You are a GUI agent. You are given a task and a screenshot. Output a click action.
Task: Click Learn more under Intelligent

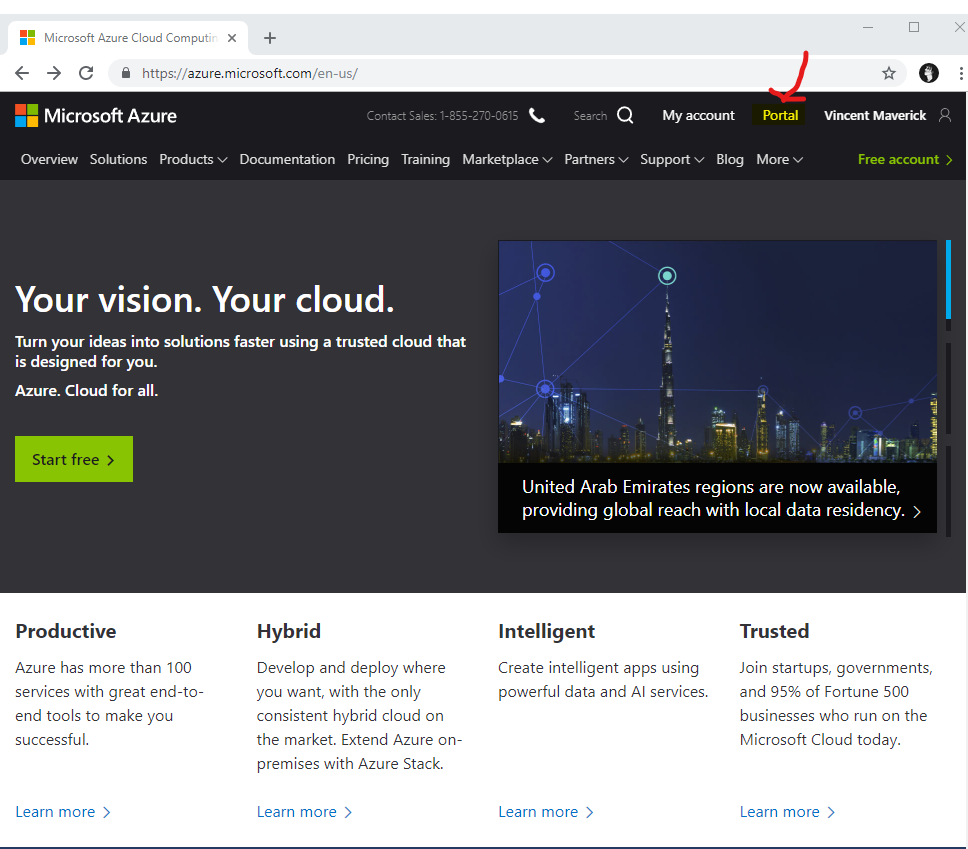tap(545, 811)
